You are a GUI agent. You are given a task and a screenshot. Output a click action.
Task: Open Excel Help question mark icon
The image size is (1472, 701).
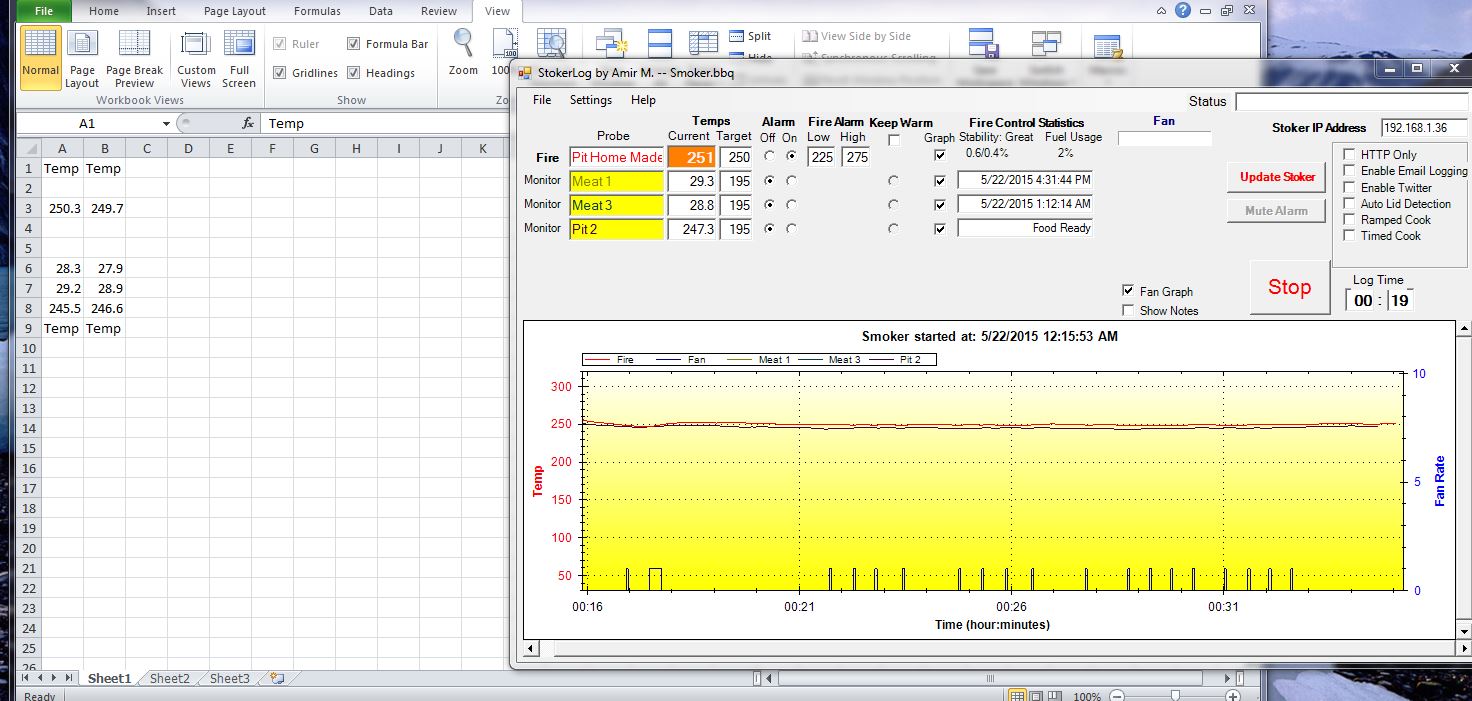pyautogui.click(x=1183, y=10)
